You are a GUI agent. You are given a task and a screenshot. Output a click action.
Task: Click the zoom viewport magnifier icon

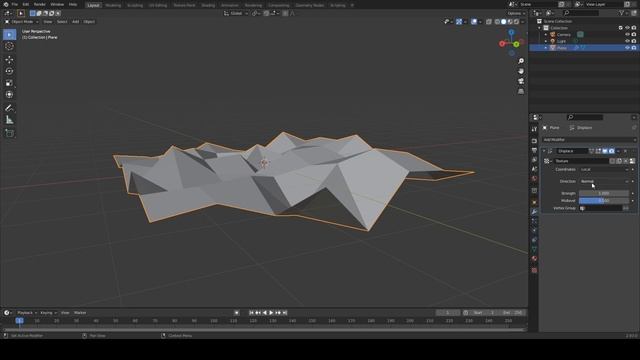(521, 61)
